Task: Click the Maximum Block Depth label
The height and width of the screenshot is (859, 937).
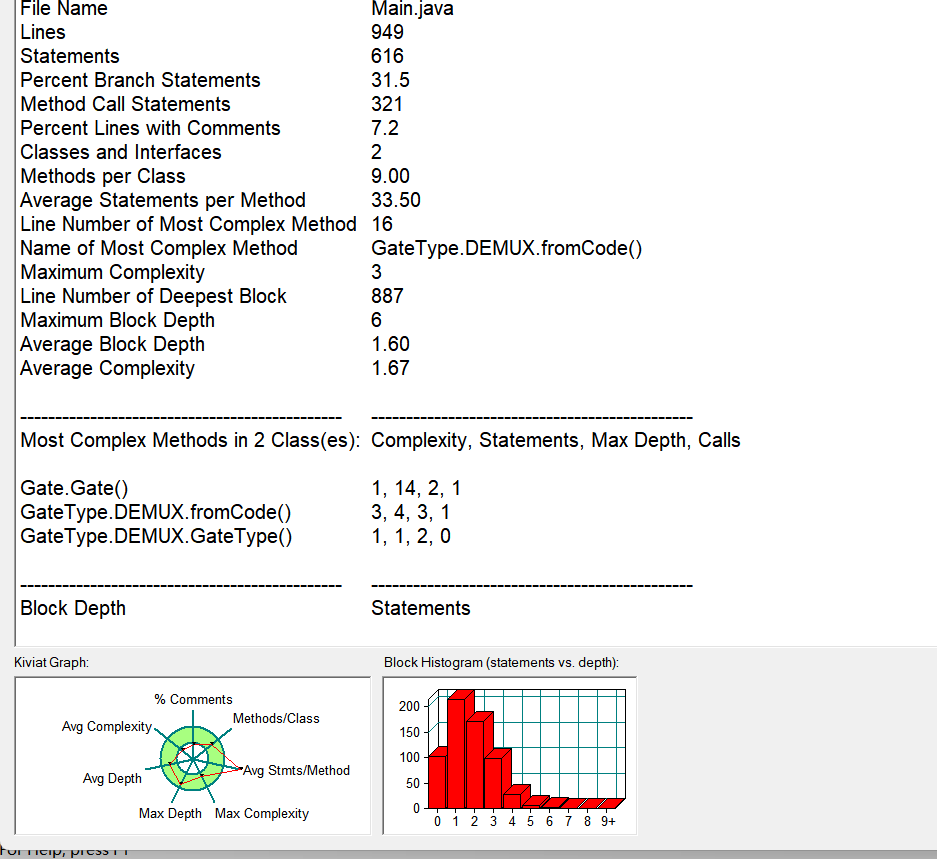Action: point(117,320)
